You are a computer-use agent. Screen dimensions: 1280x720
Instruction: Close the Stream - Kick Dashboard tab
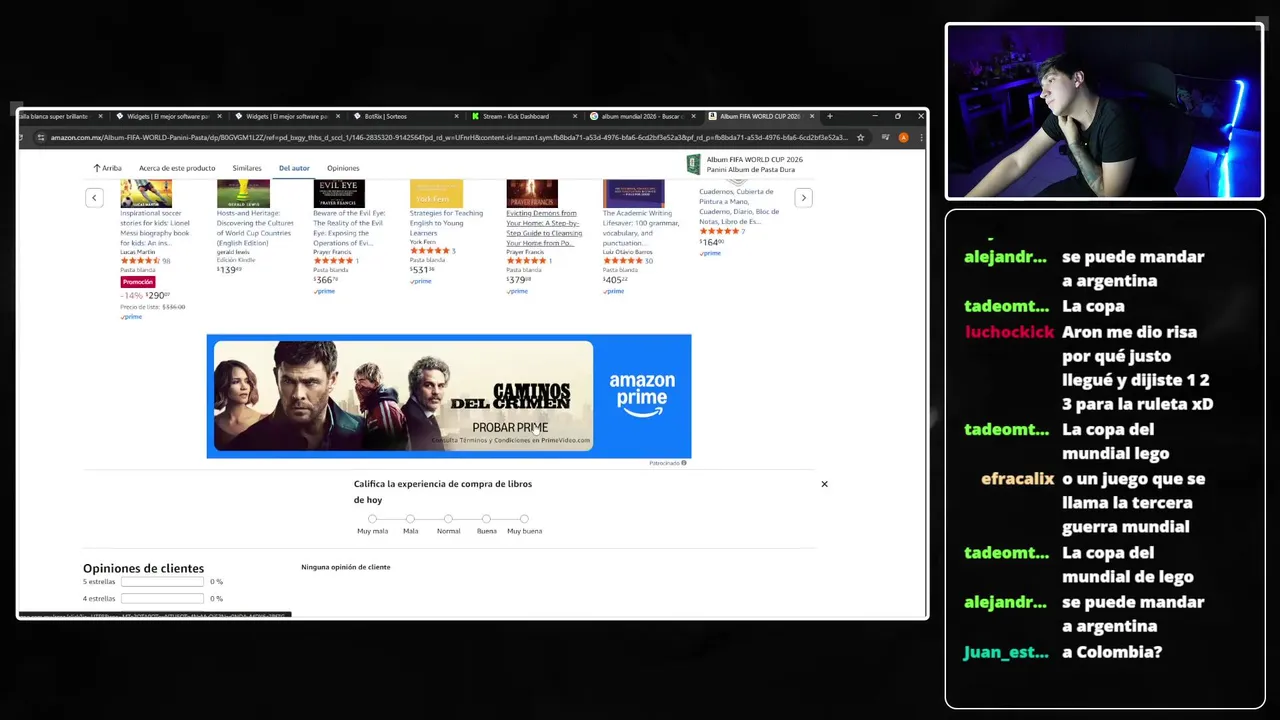coord(575,116)
